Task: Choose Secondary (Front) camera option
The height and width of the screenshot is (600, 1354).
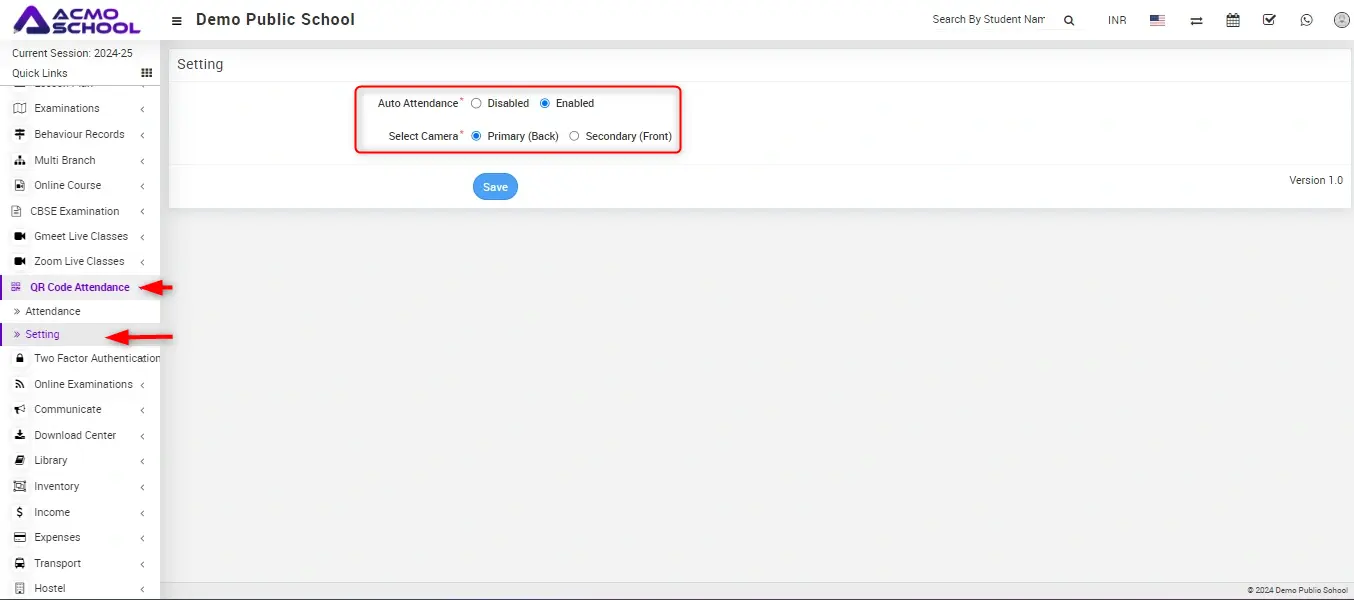Action: click(574, 136)
